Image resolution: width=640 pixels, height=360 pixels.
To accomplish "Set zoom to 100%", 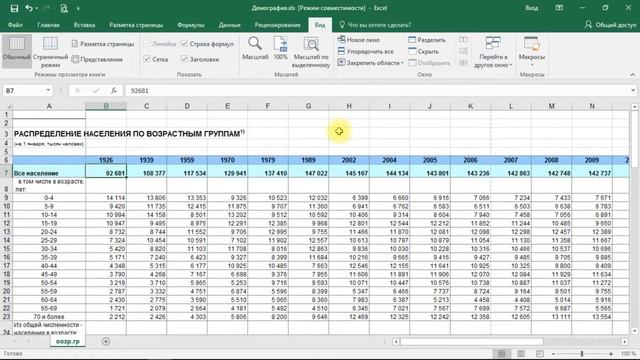I will tap(280, 49).
